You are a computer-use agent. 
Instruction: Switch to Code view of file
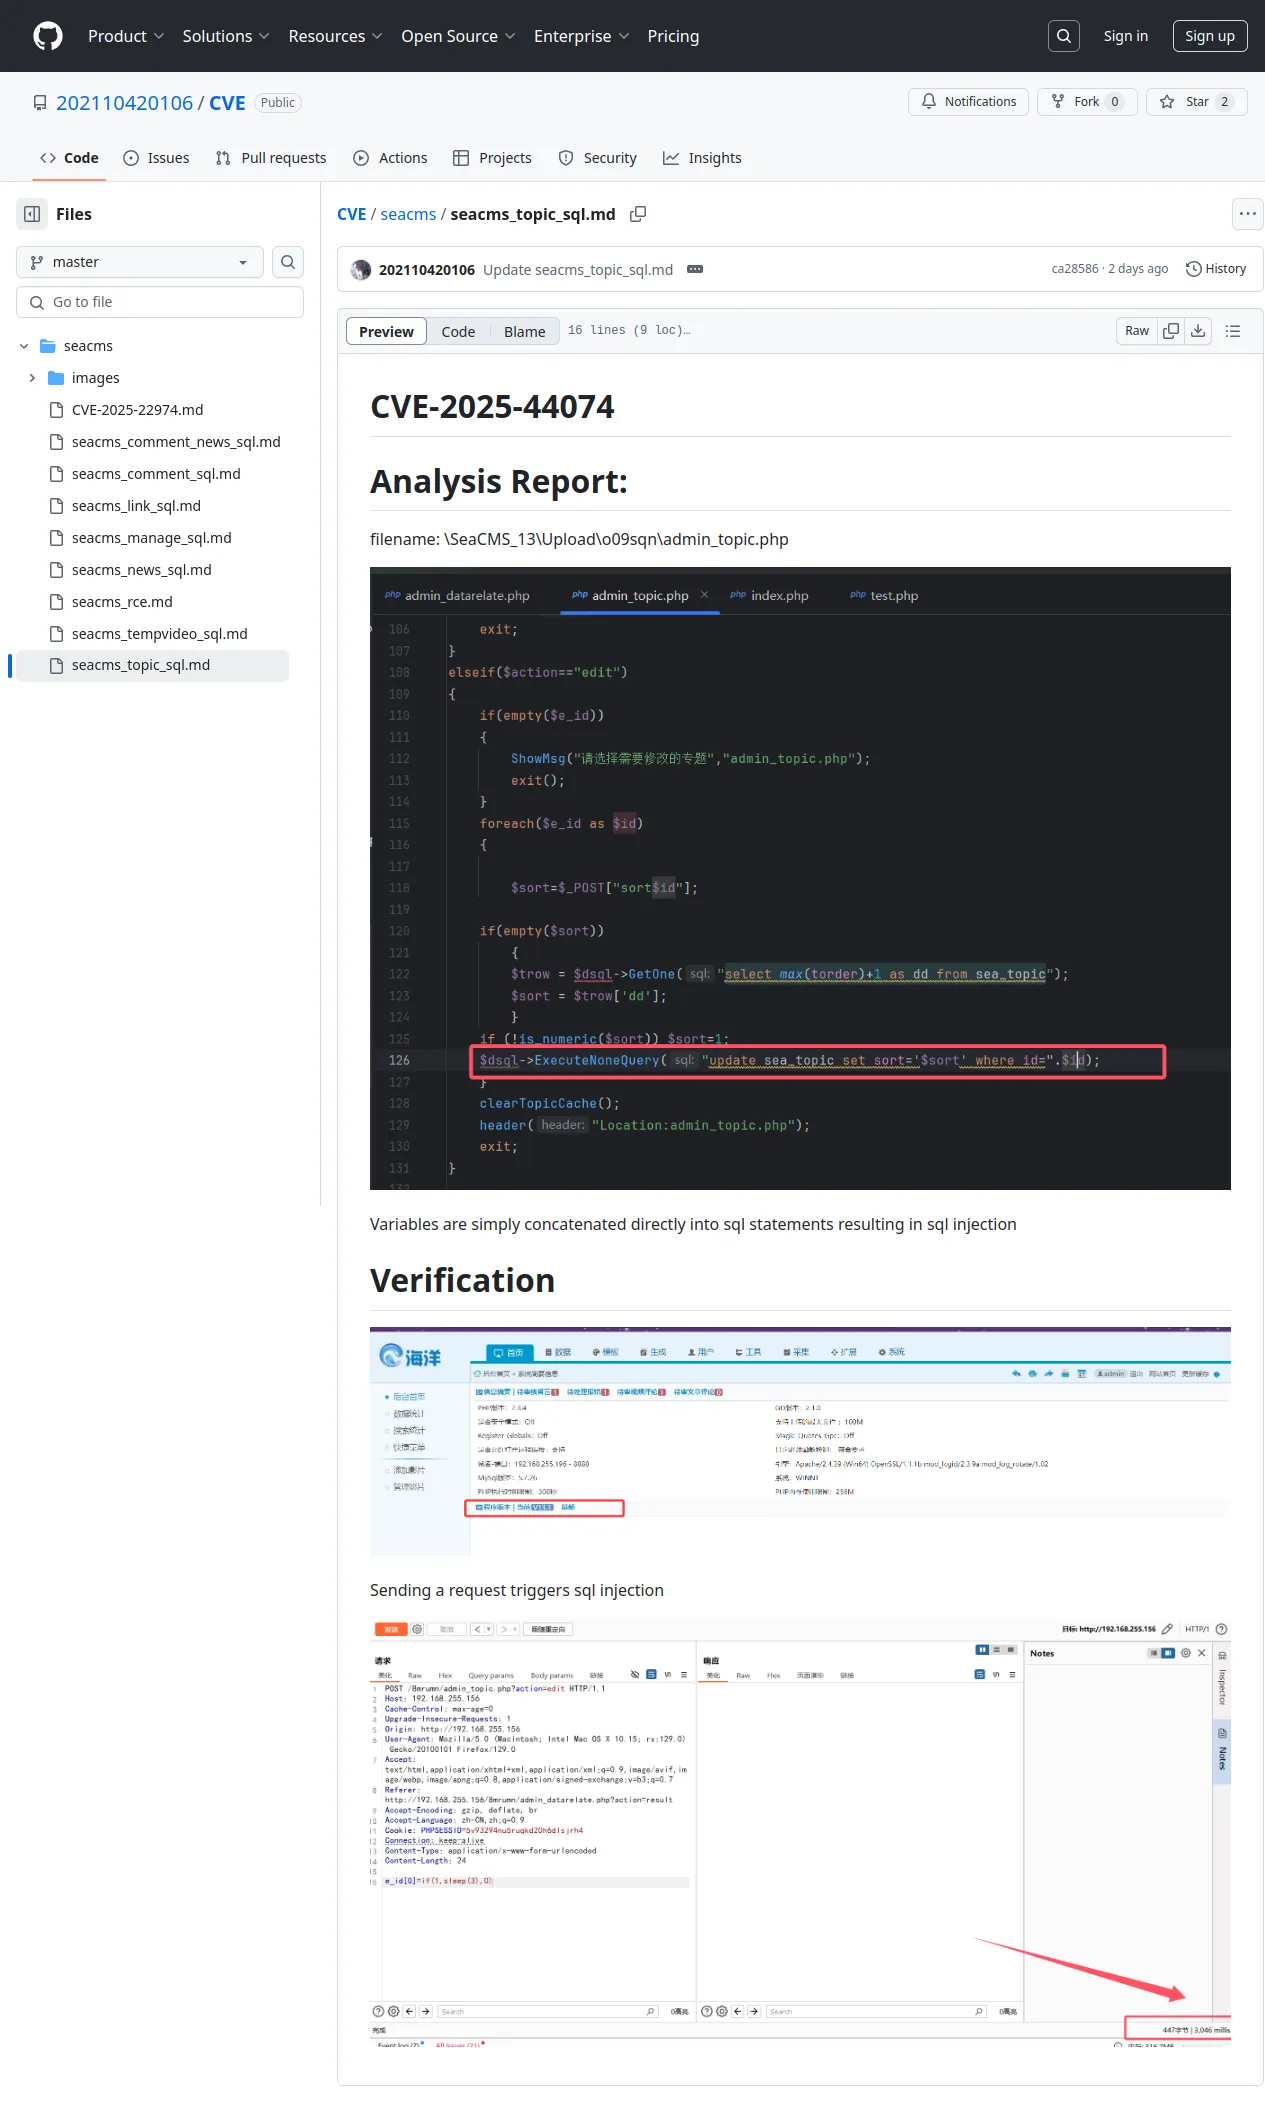pos(458,331)
